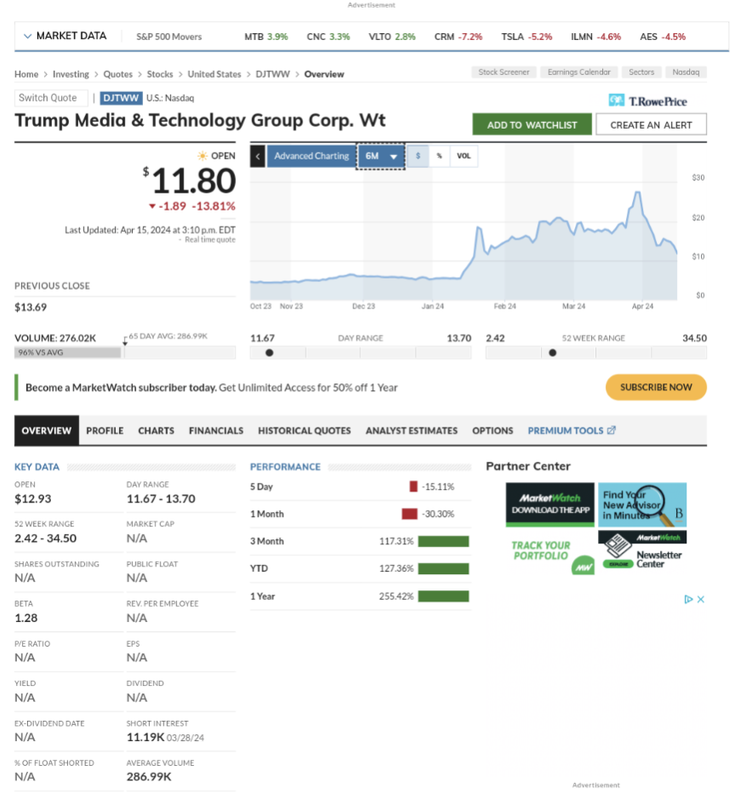Click Stocks breadcrumb link
Screen dimensions: 735x800
coord(160,74)
